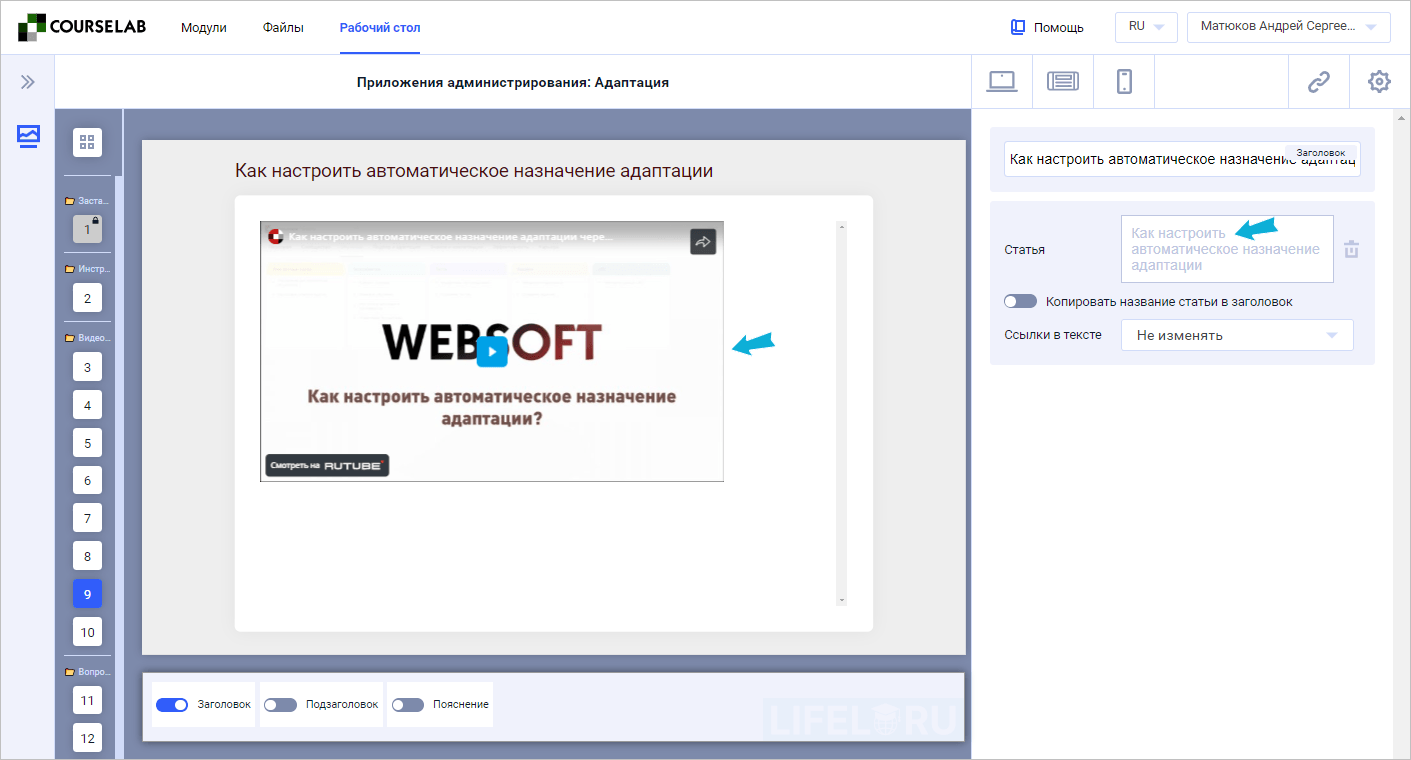1411x760 pixels.
Task: Open module settings via gear icon
Action: [x=1379, y=81]
